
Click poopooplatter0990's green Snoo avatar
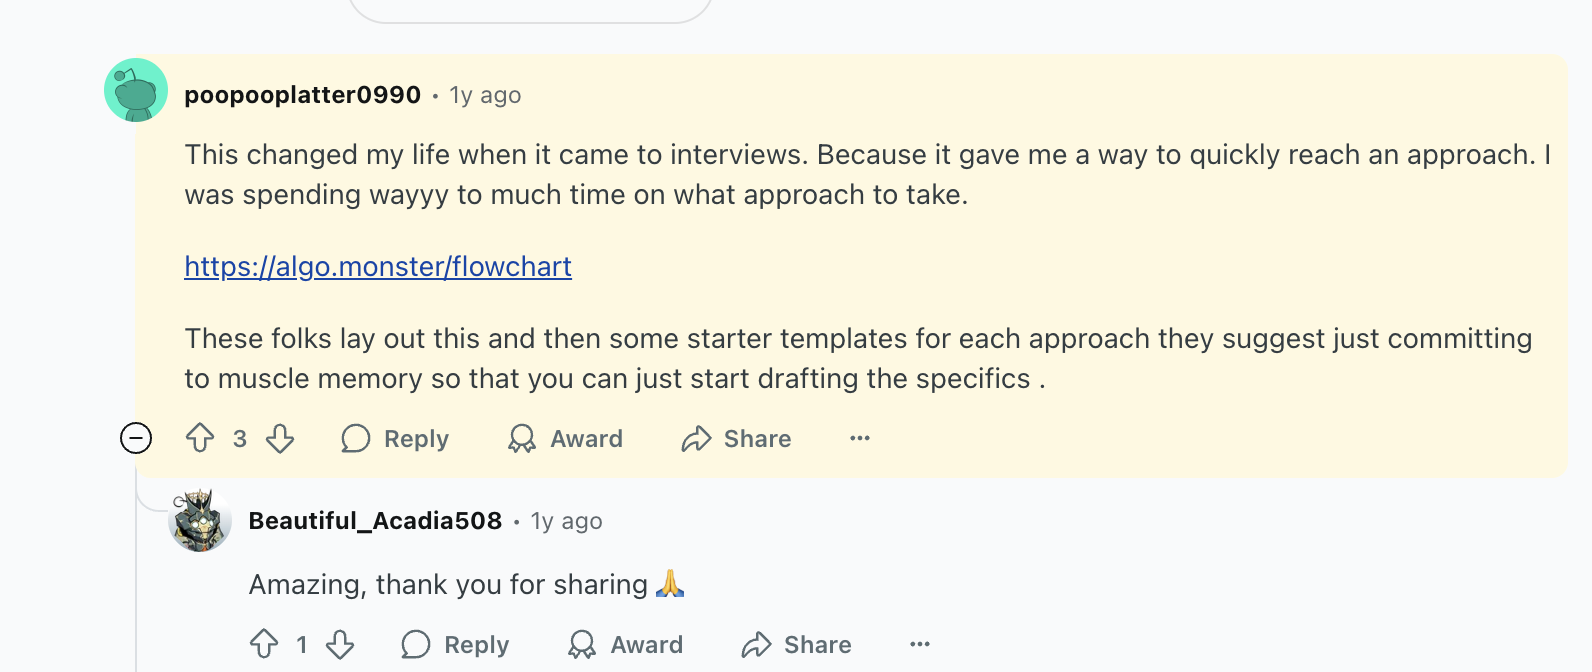136,90
